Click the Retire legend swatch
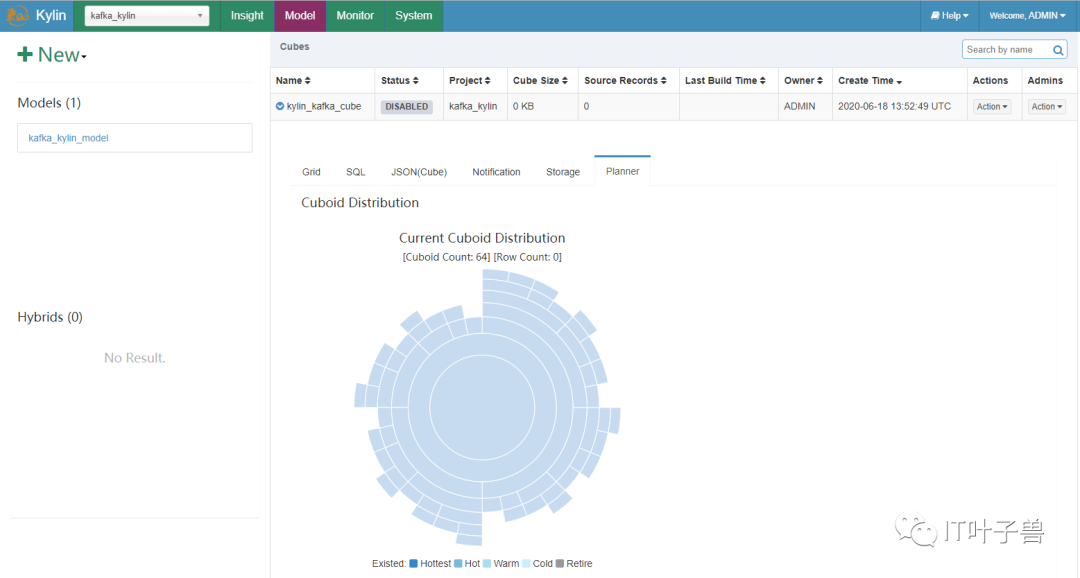Image resolution: width=1080 pixels, height=578 pixels. (560, 563)
